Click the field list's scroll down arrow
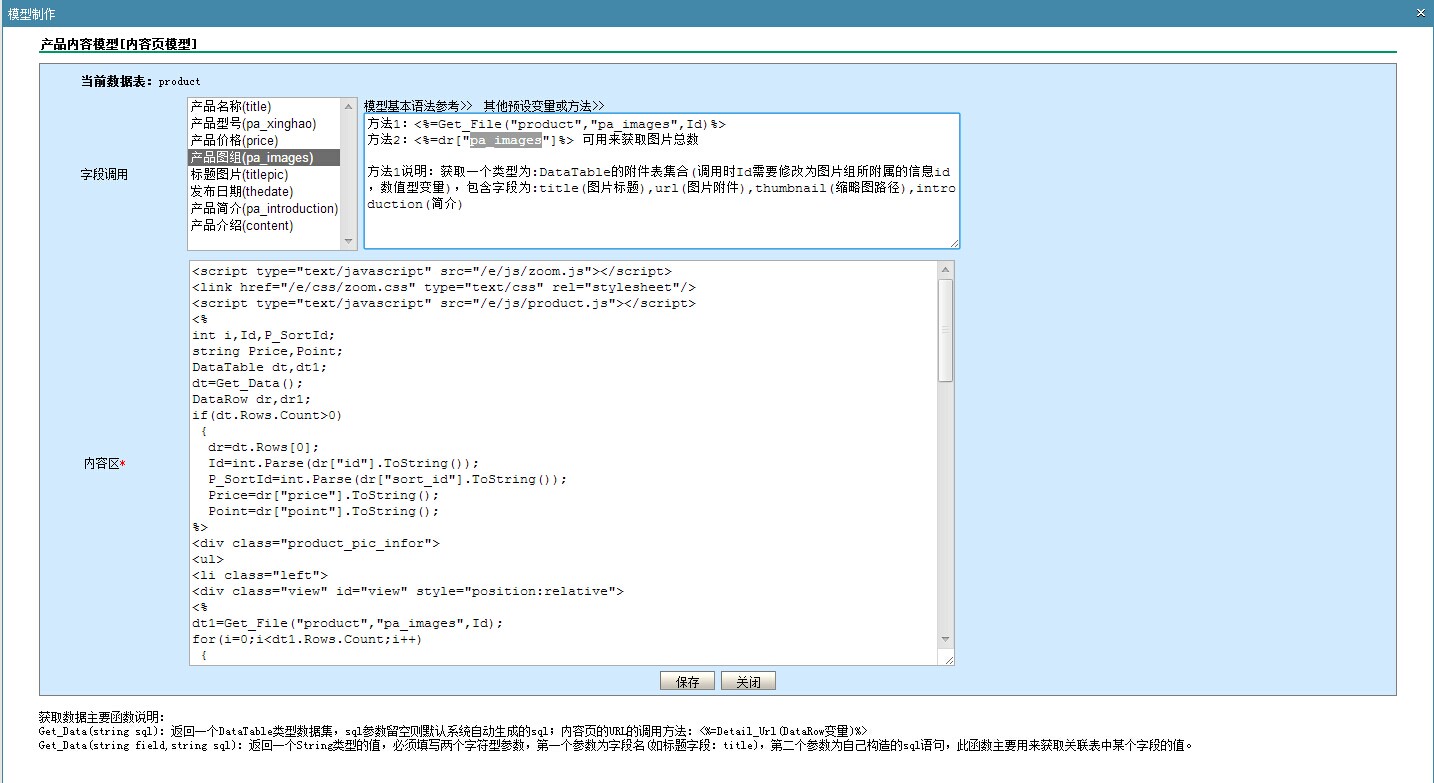Screen dimensions: 1434x783 (x=349, y=241)
